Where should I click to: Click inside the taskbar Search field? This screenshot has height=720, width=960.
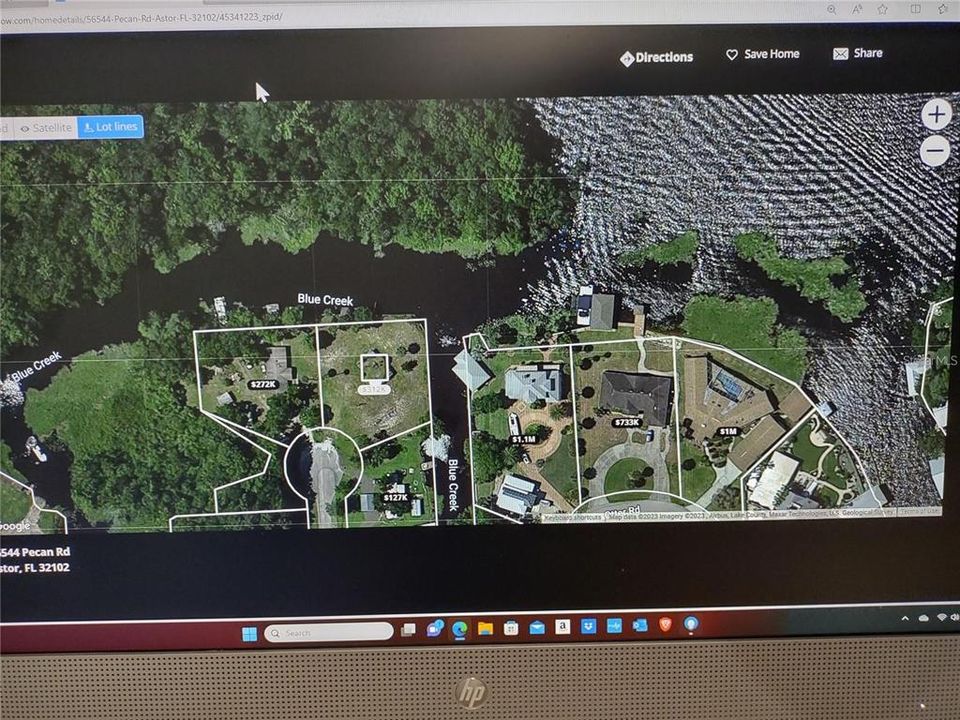coord(330,633)
